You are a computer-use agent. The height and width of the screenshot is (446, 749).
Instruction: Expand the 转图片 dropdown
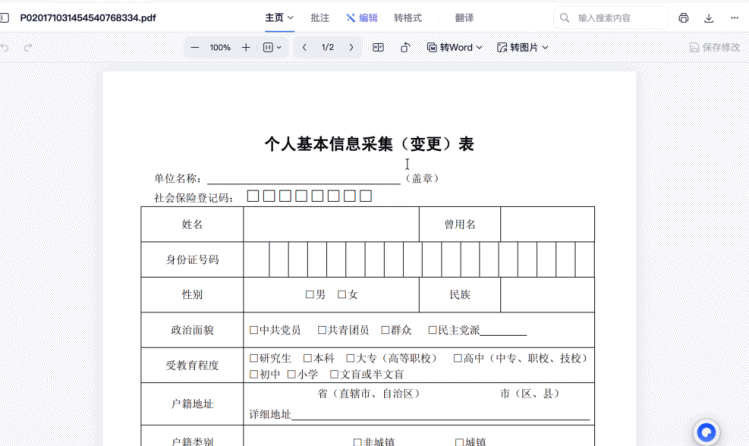[524, 47]
